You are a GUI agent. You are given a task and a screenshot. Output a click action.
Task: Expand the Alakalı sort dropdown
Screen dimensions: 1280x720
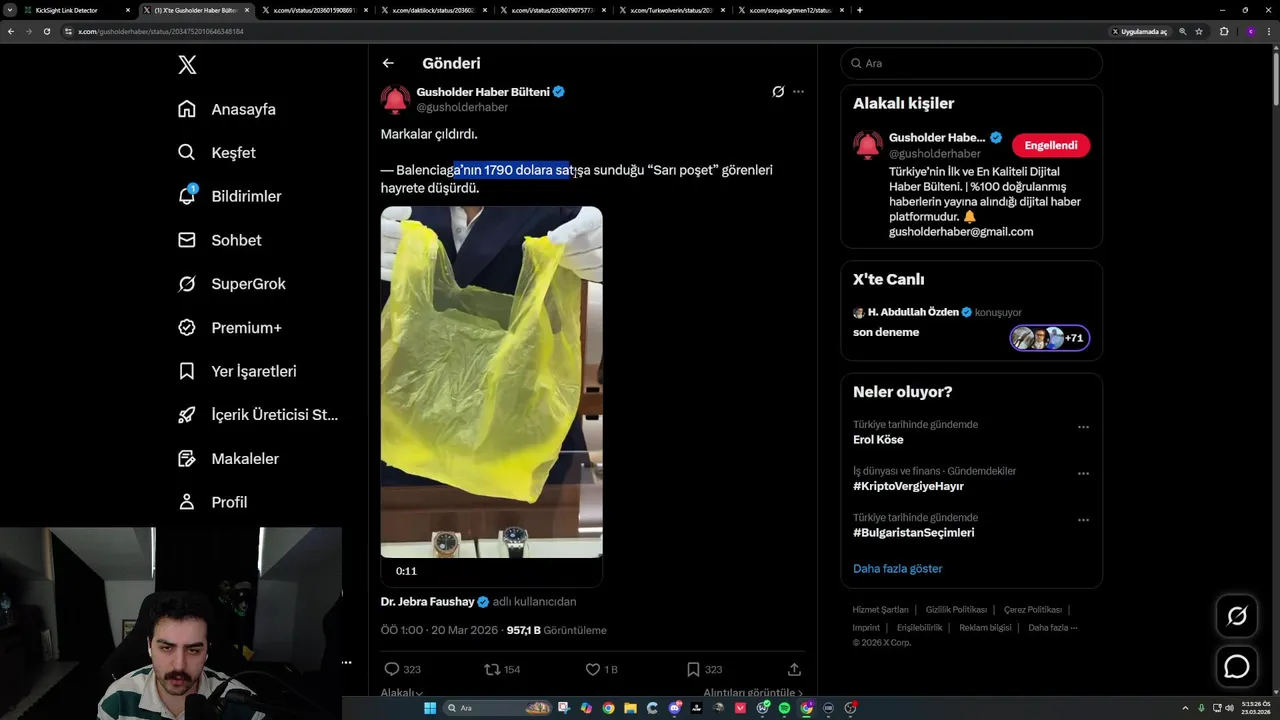pos(401,693)
